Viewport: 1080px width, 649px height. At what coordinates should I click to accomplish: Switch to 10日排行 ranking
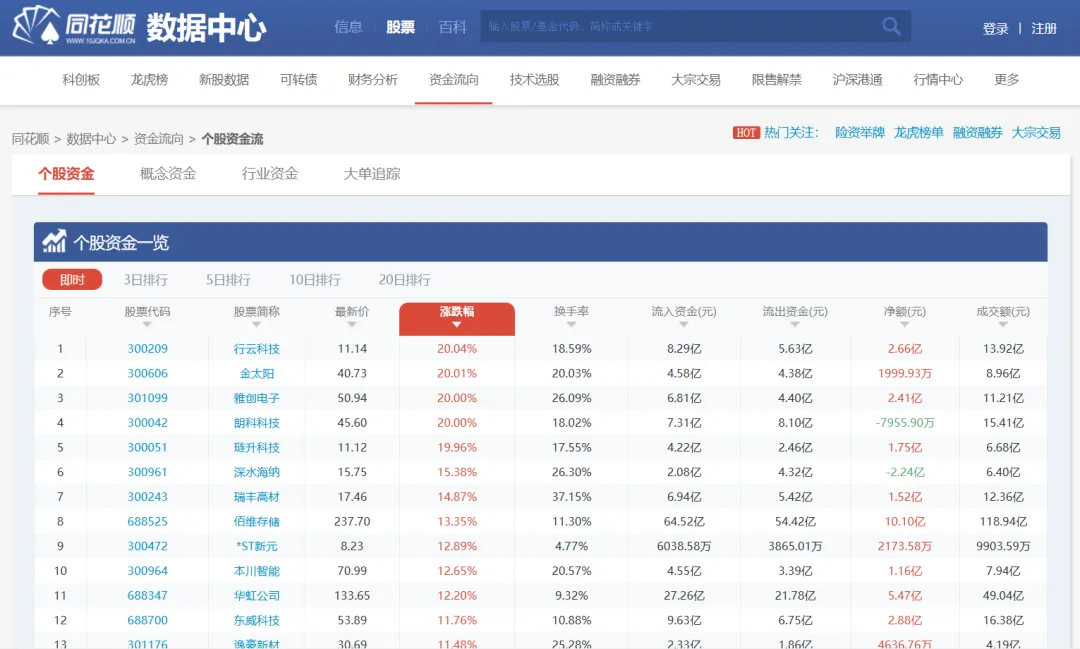315,280
